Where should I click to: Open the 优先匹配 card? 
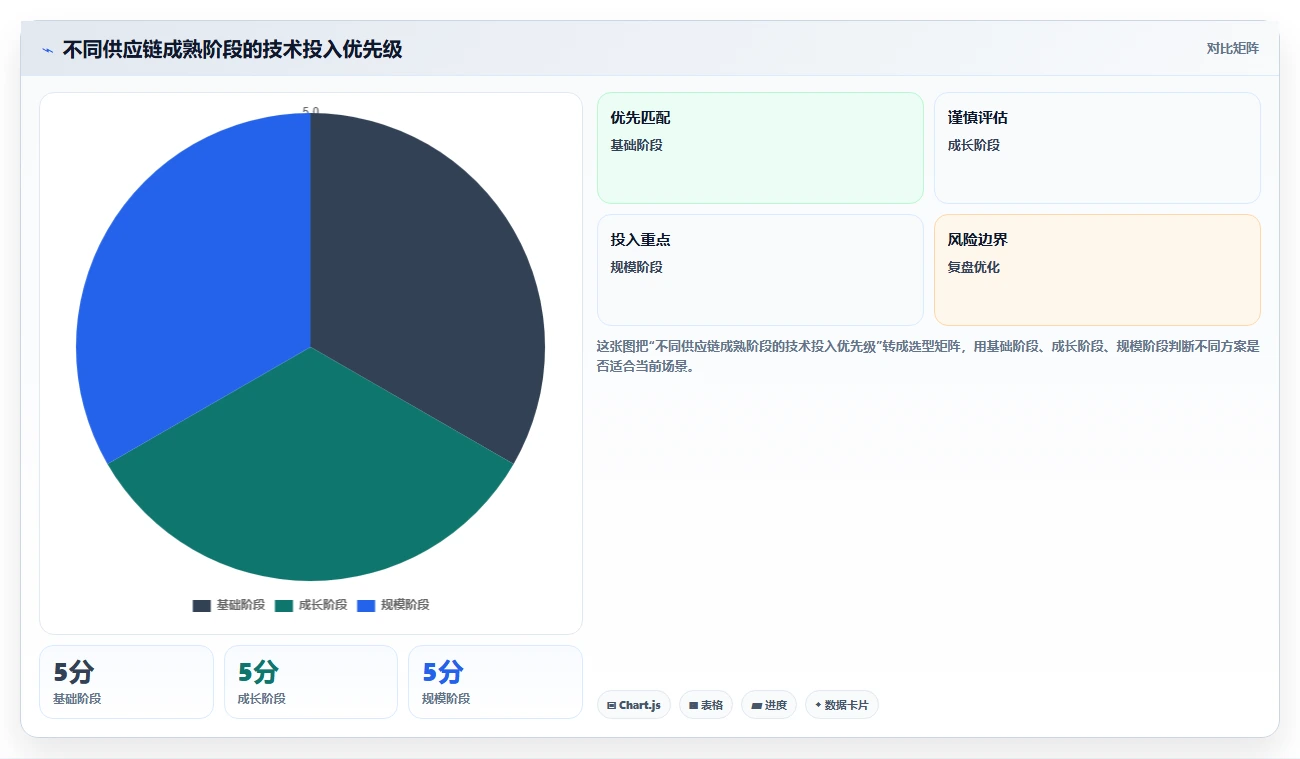tap(760, 148)
